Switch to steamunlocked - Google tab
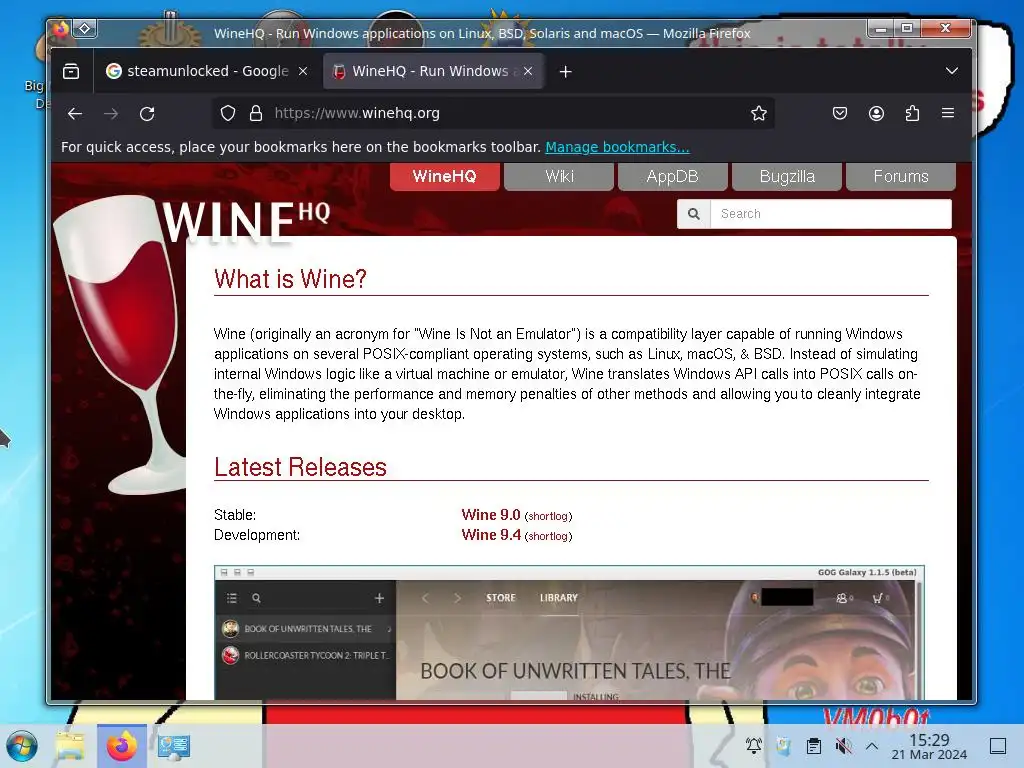Screen dimensions: 1024x768 pyautogui.click(x=208, y=71)
